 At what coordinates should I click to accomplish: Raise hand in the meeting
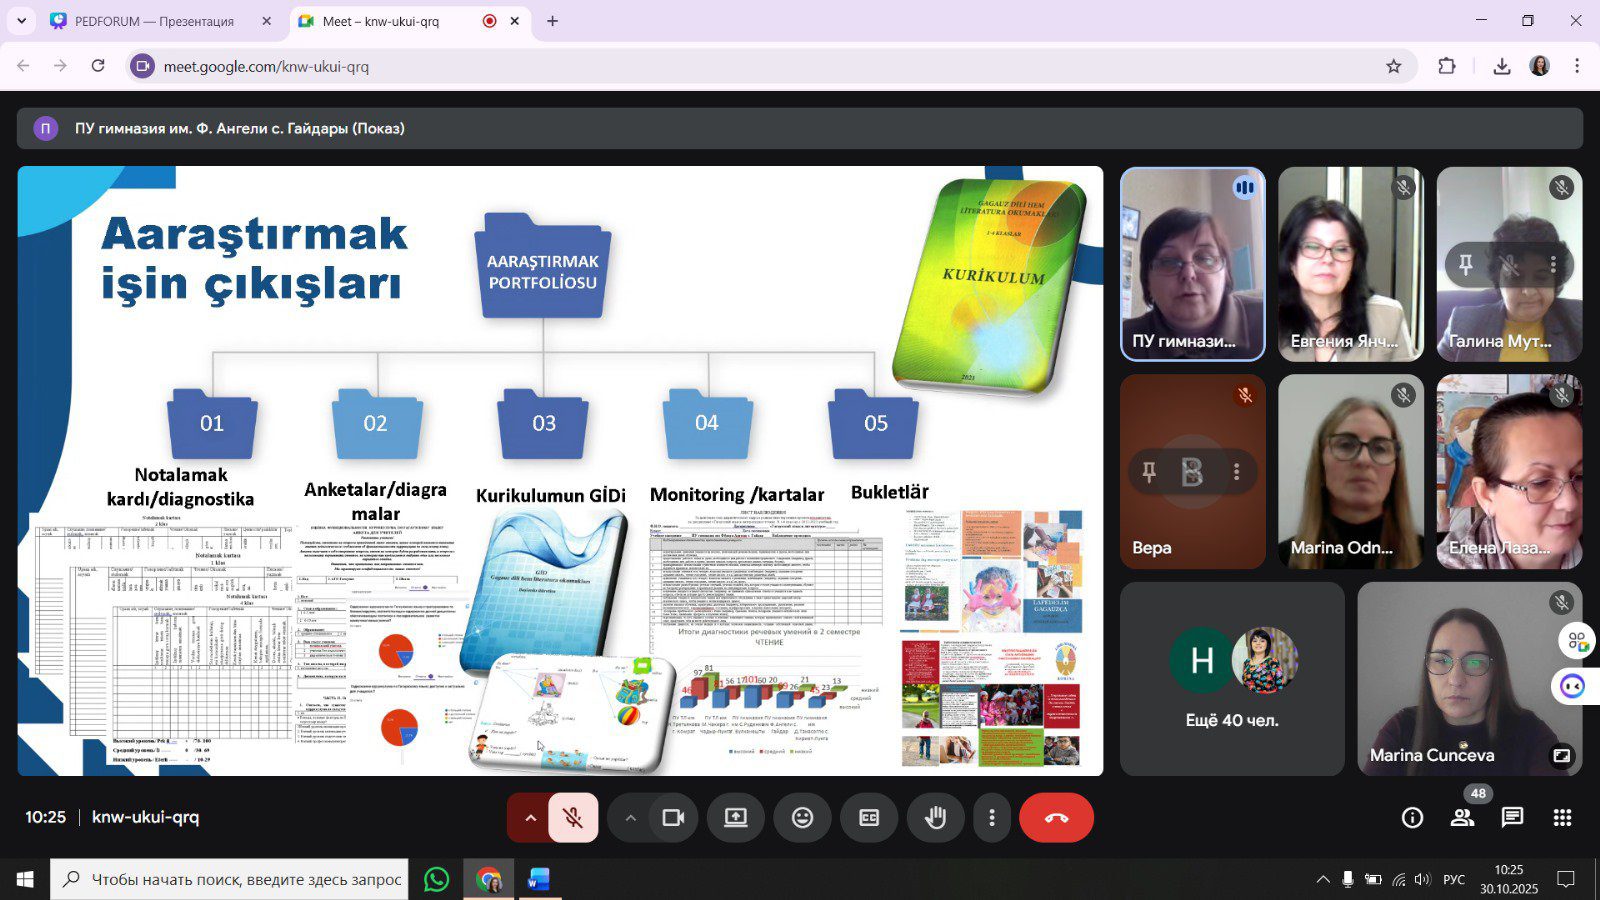[935, 818]
